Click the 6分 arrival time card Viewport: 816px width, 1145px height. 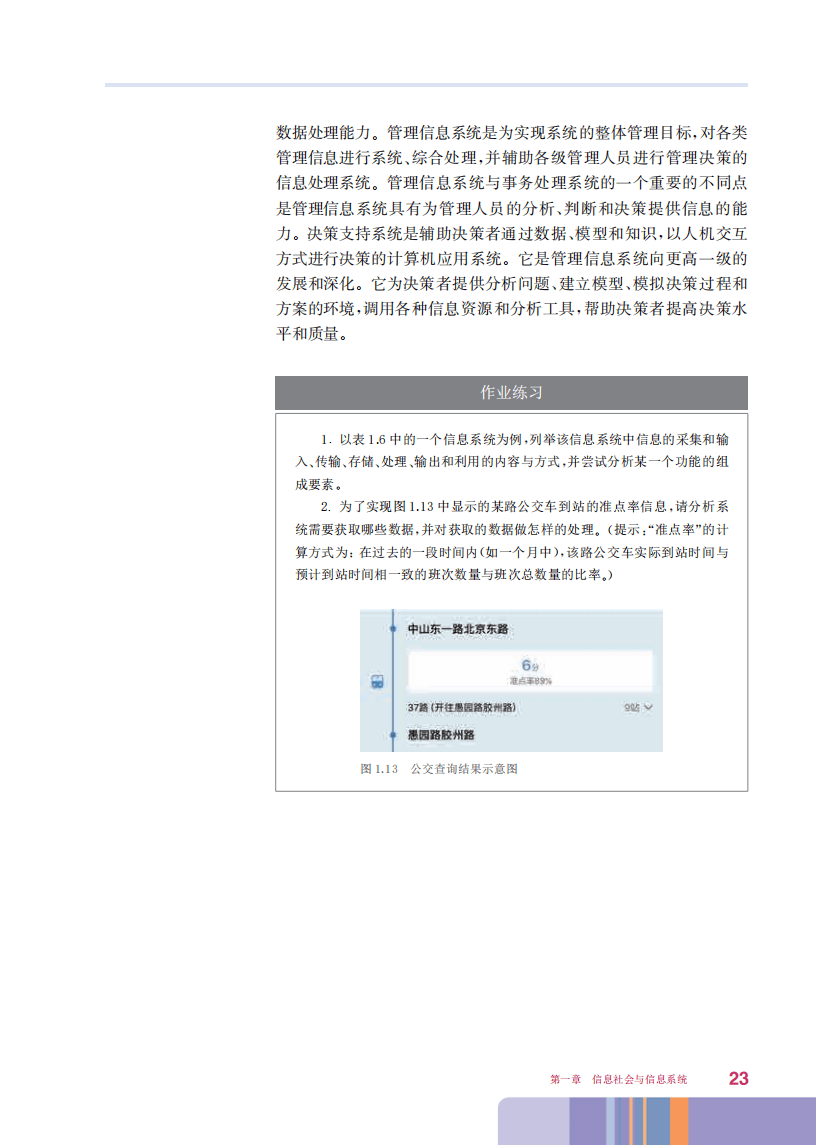530,671
